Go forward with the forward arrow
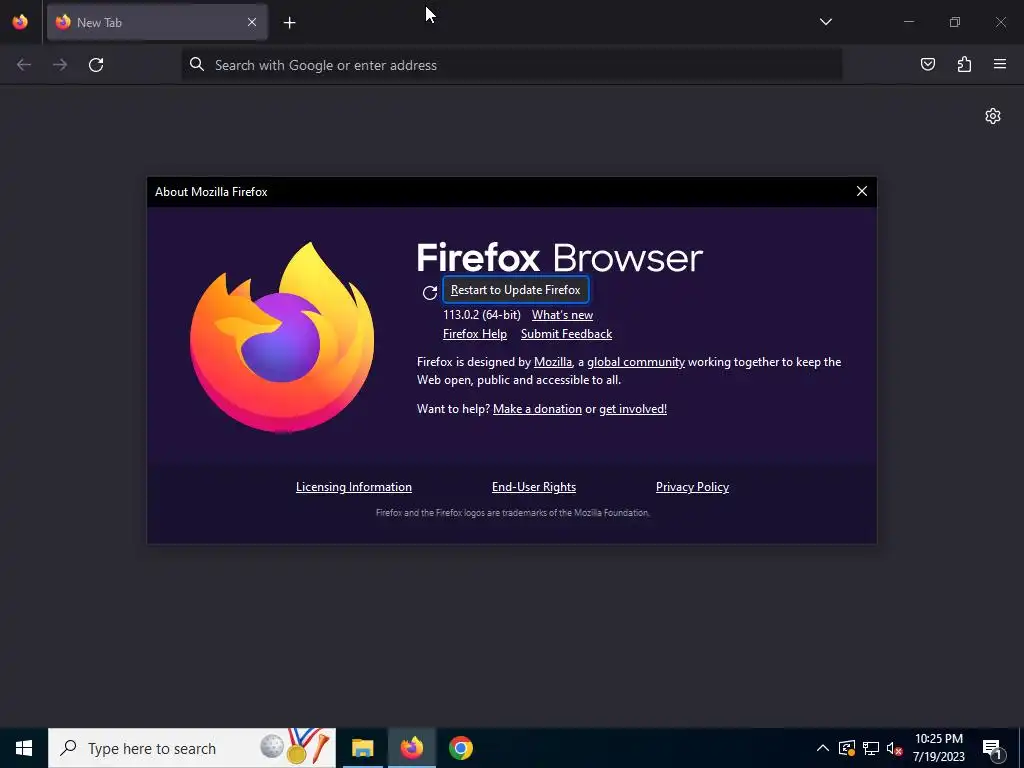 coord(60,65)
